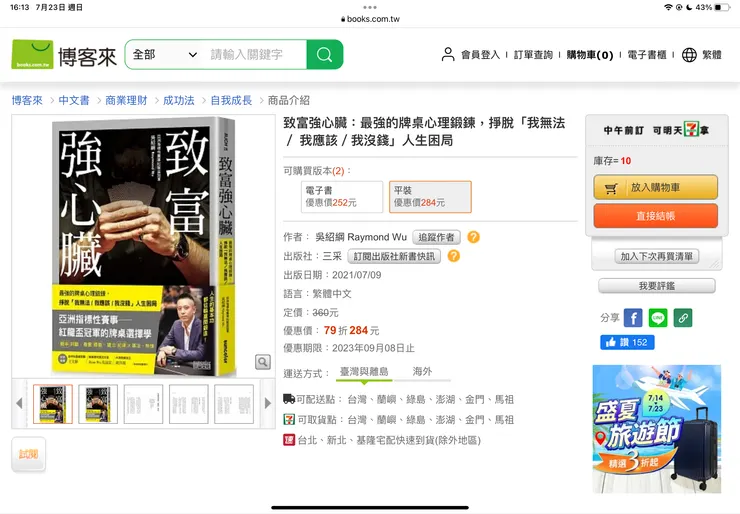The height and width of the screenshot is (514, 740).
Task: Select first cover thumbnail
Action: click(53, 404)
